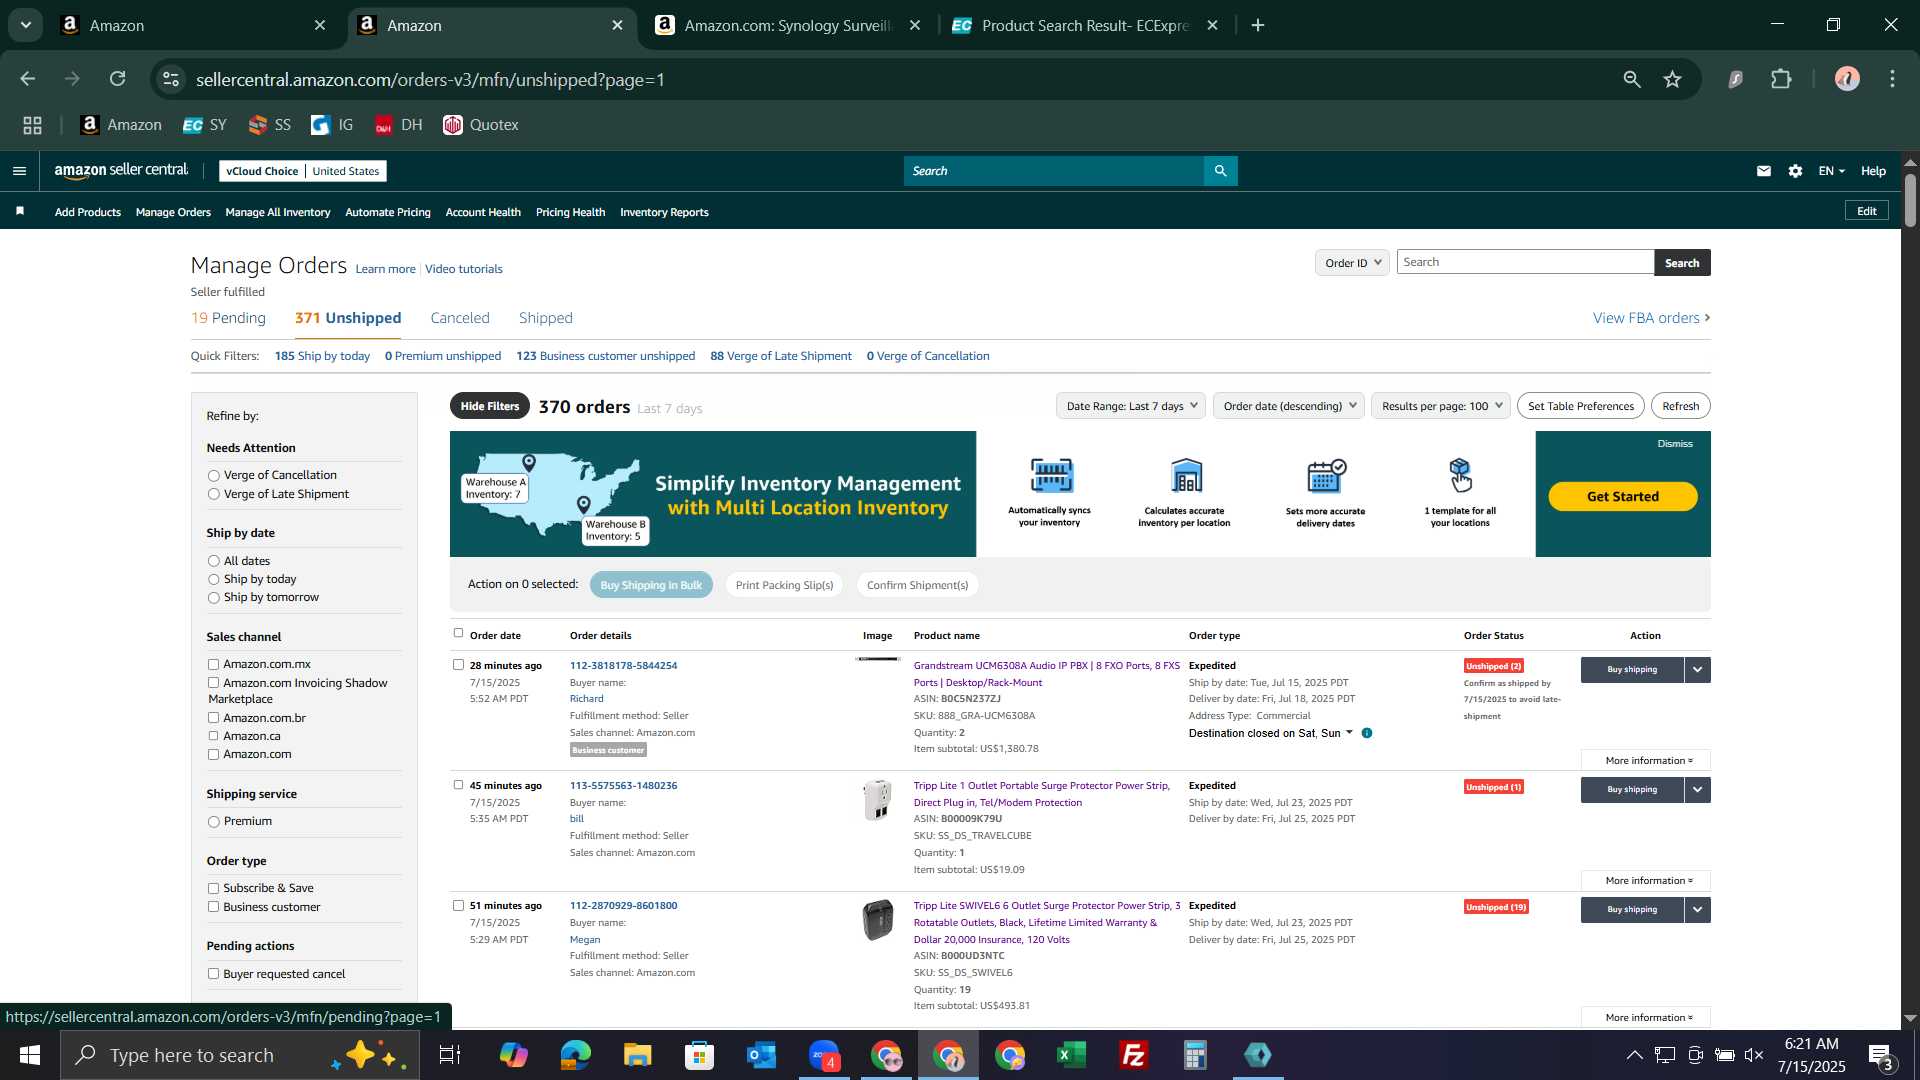Bookmark this page with the star icon
1920x1080 pixels.
[1673, 79]
